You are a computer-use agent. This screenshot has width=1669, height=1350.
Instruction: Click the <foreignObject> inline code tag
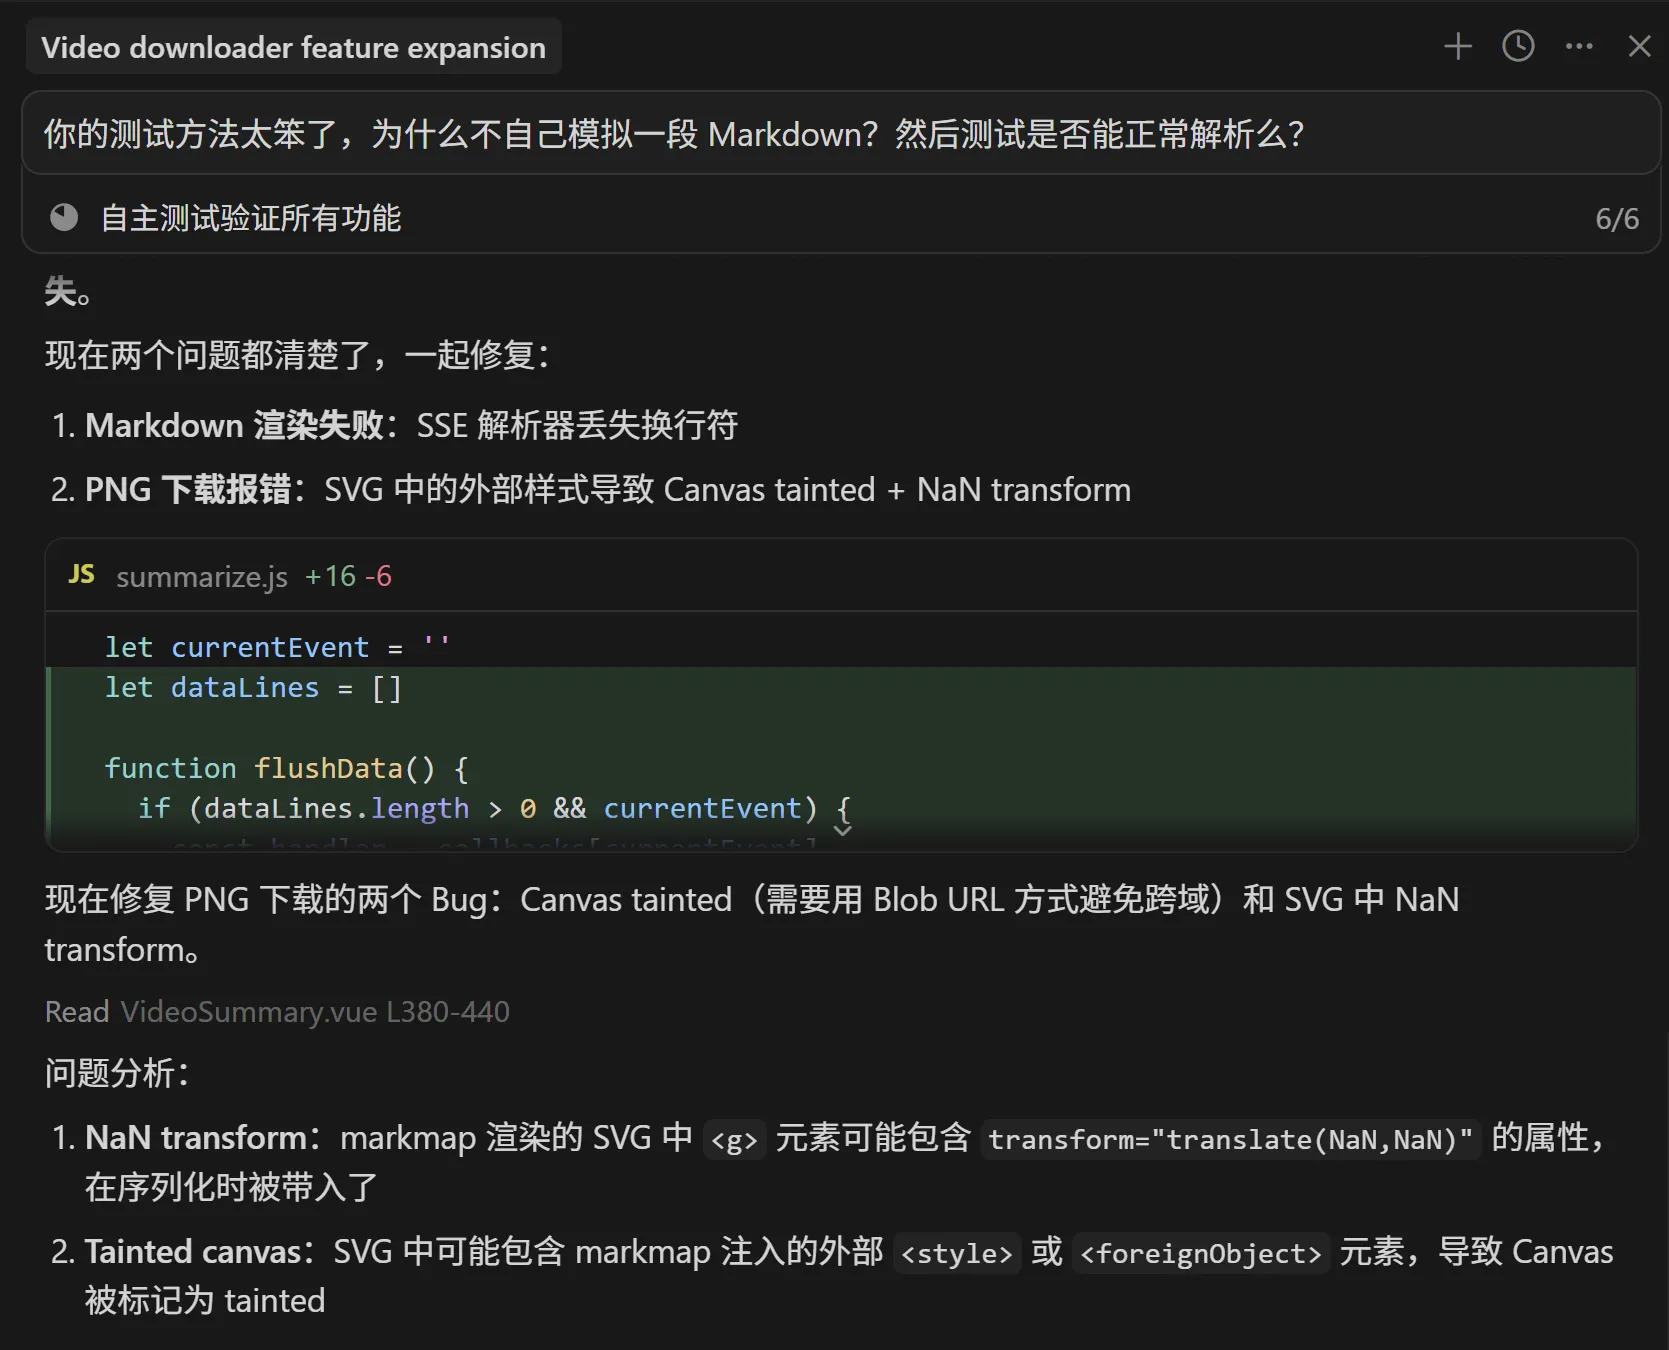(x=1200, y=1254)
